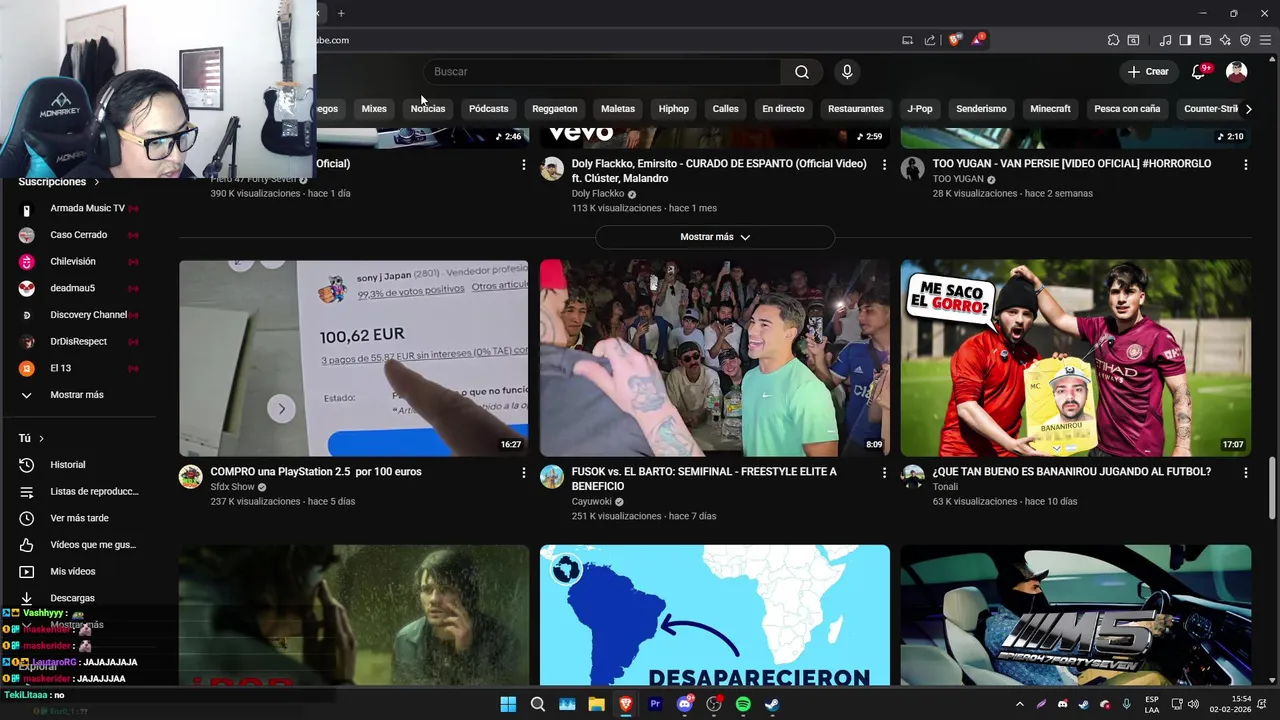Select the Noticias filter chip
Image resolution: width=1280 pixels, height=720 pixels.
[428, 109]
